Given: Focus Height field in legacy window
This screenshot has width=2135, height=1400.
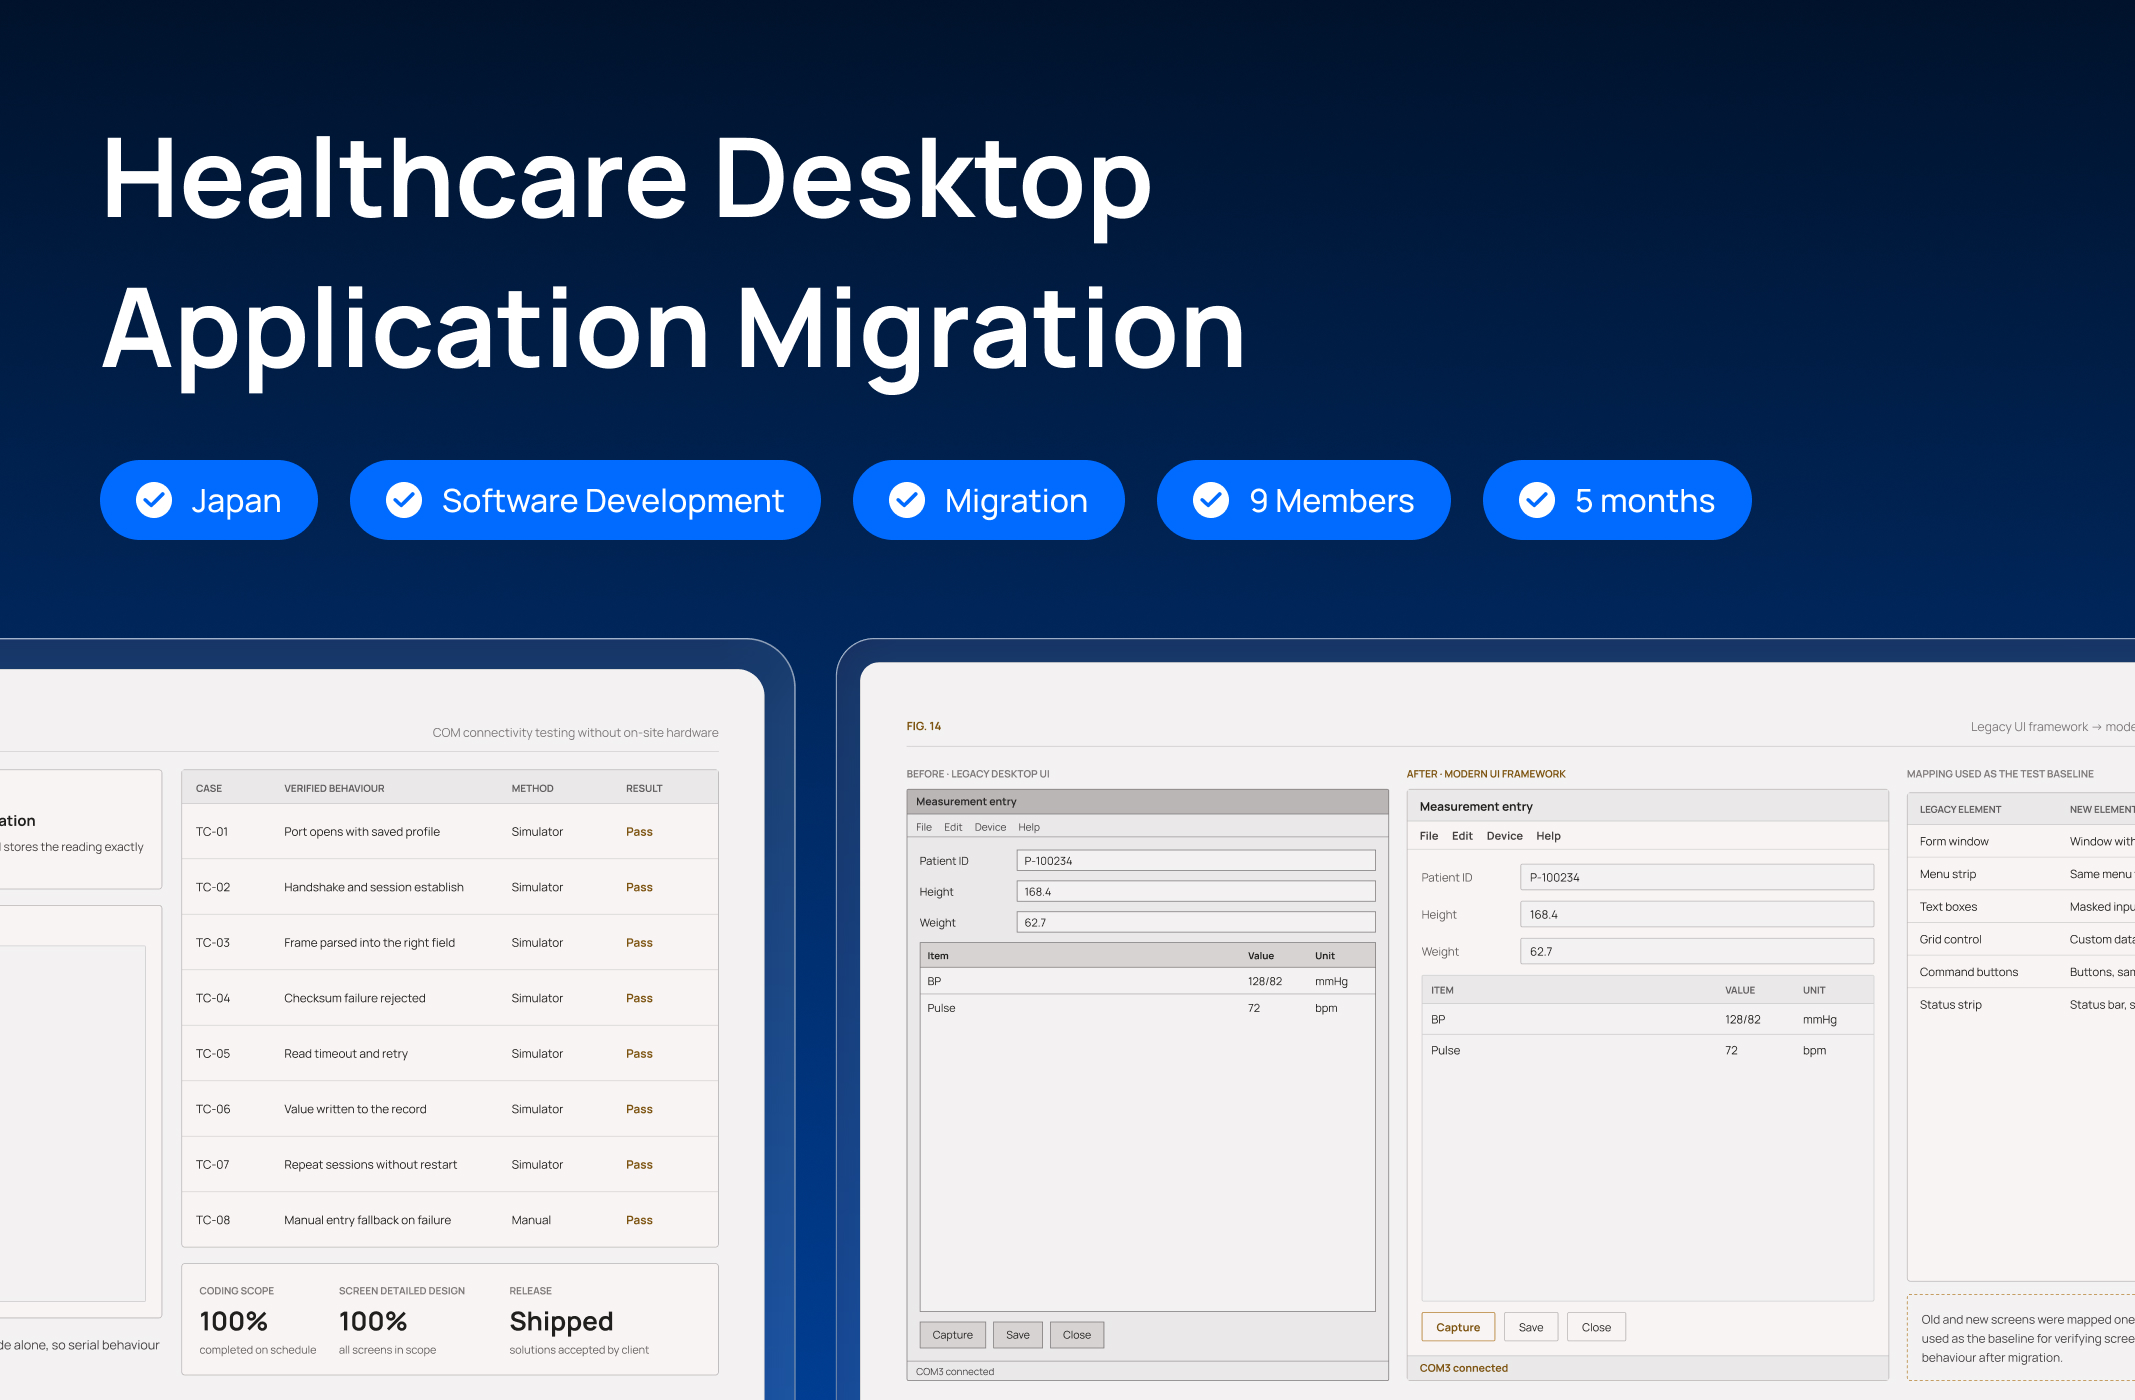Looking at the screenshot, I should pyautogui.click(x=1196, y=892).
